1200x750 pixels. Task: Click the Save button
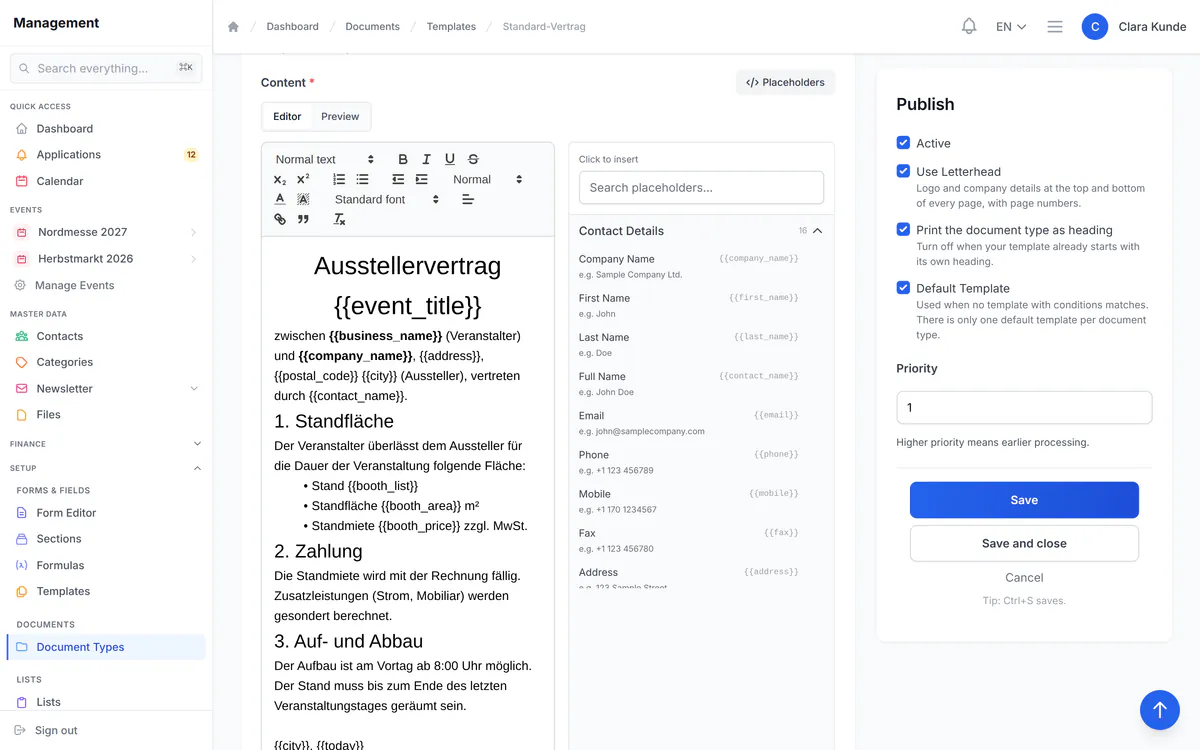(x=1024, y=500)
